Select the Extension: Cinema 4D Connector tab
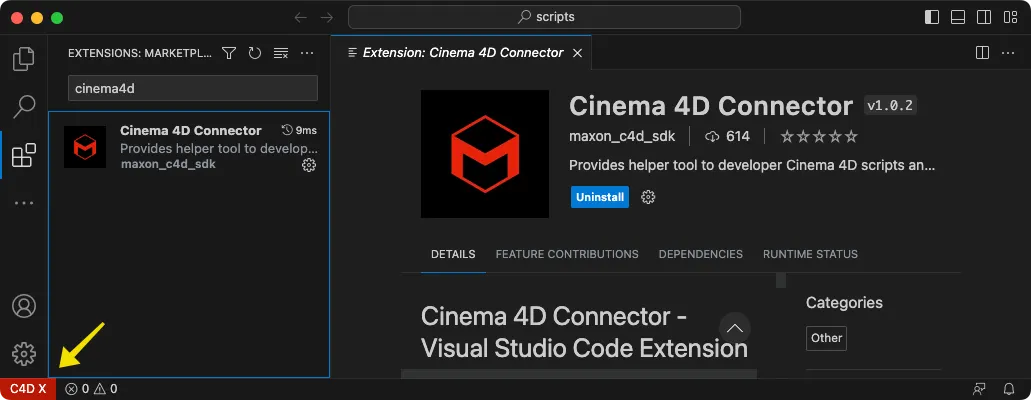This screenshot has width=1031, height=400. [460, 53]
